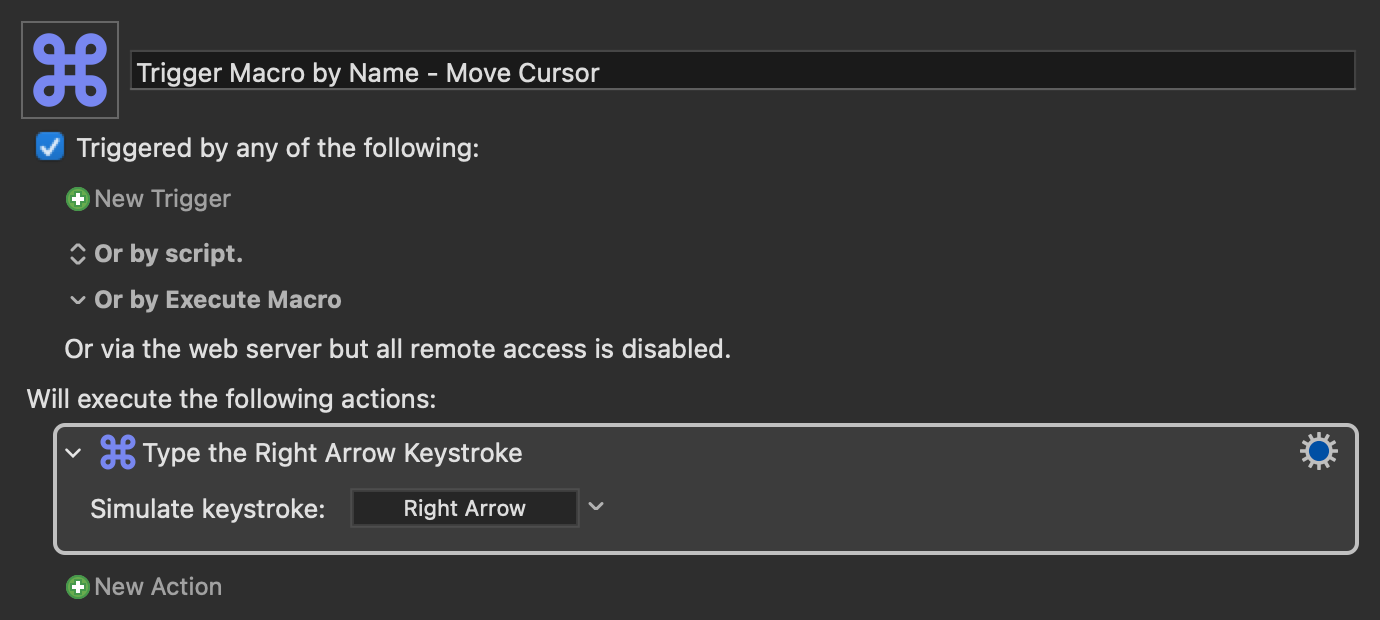1380x620 pixels.
Task: Click the Simulate keystroke label
Action: pos(208,509)
